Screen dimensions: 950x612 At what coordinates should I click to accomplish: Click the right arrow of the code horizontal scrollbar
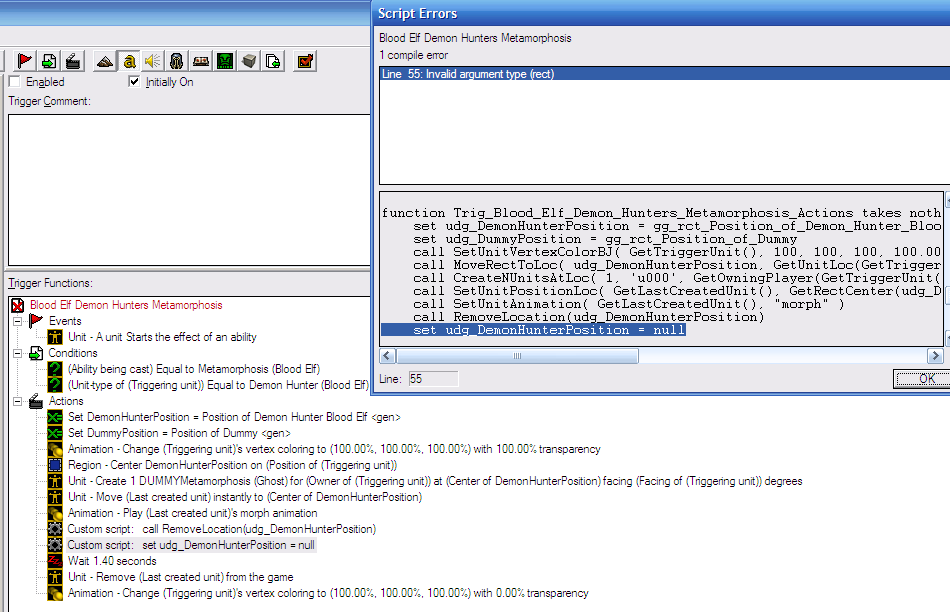pyautogui.click(x=935, y=356)
